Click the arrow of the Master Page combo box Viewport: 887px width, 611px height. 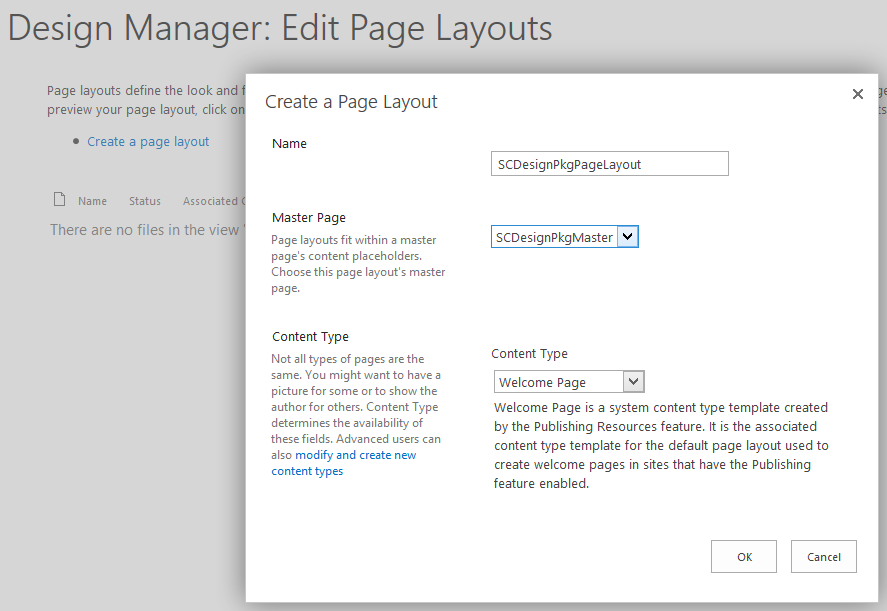pyautogui.click(x=628, y=237)
